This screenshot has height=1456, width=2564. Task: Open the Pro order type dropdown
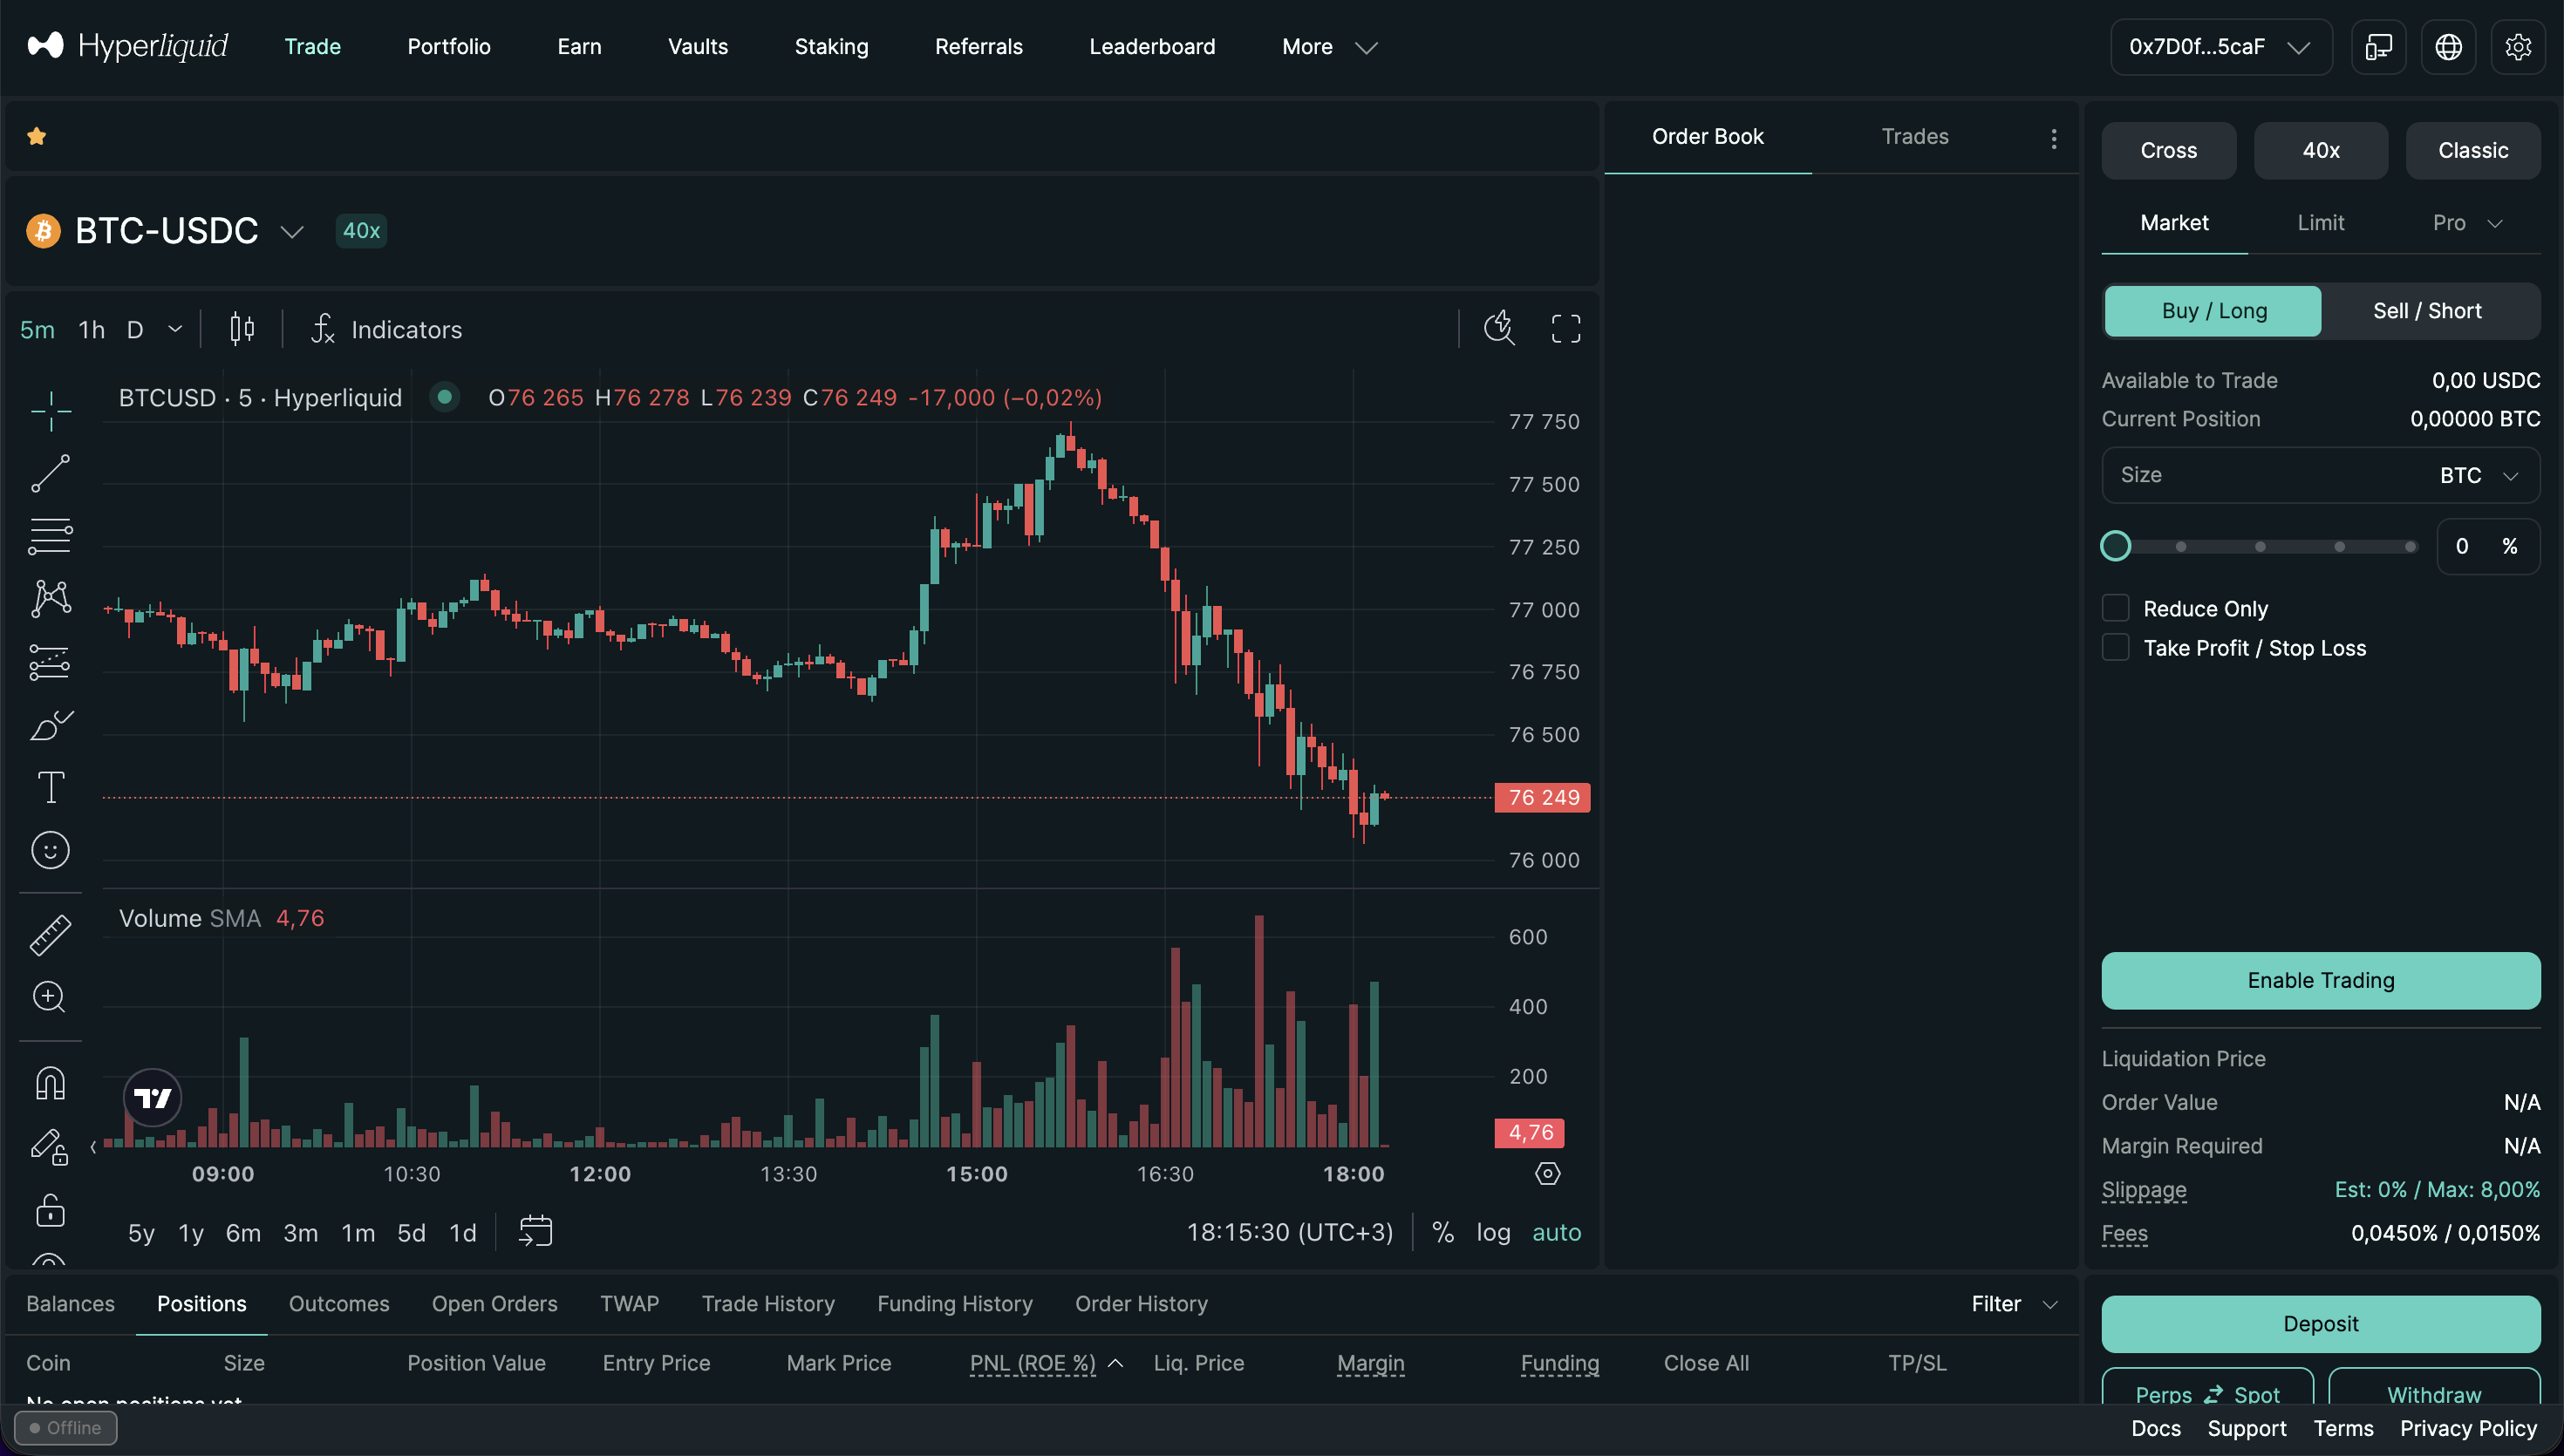point(2467,223)
